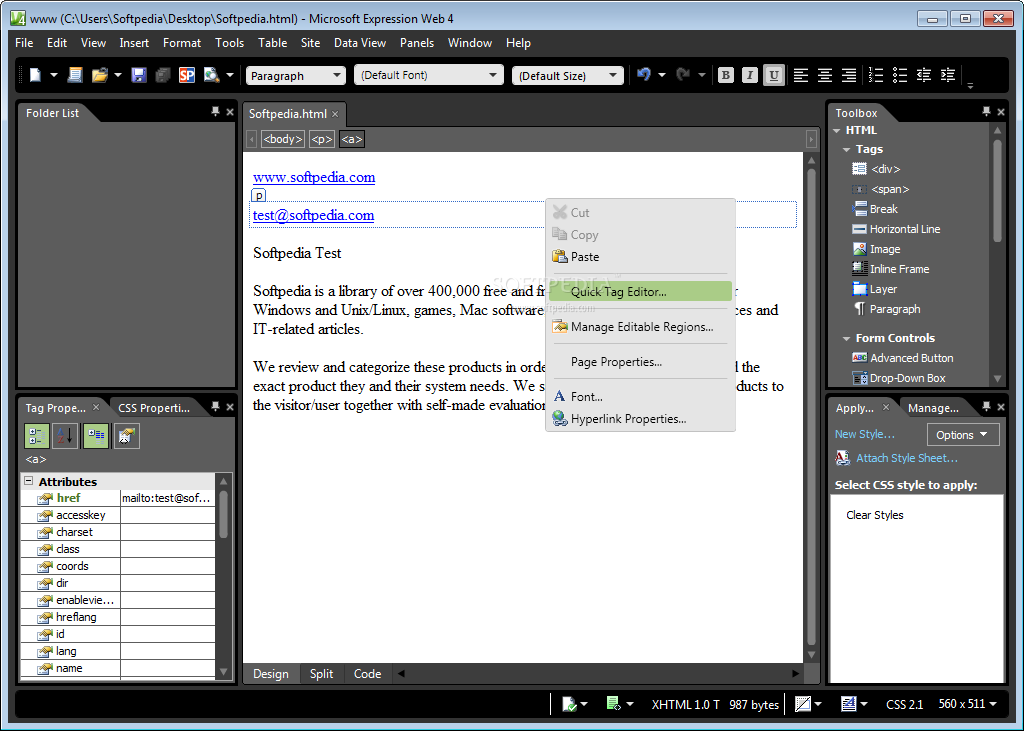Choose Quick Tag Editor from context menu
This screenshot has height=731, width=1024.
coord(641,291)
